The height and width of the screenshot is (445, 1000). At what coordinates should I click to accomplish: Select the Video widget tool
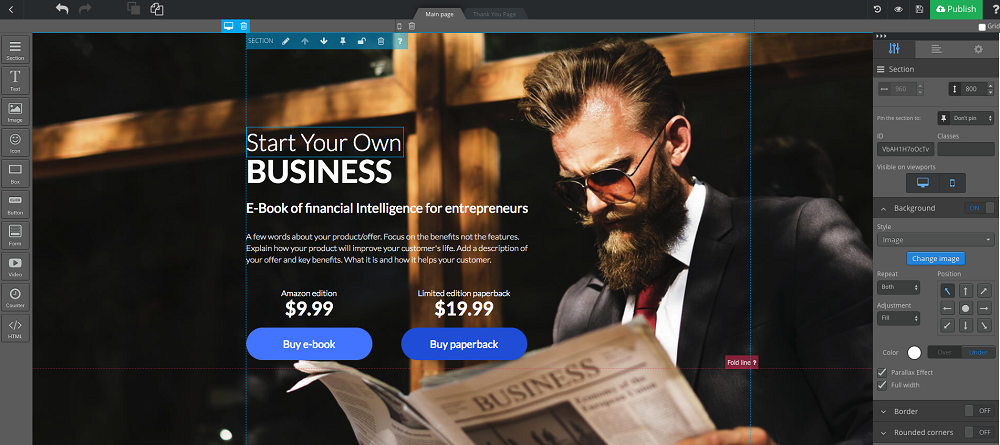(15, 266)
